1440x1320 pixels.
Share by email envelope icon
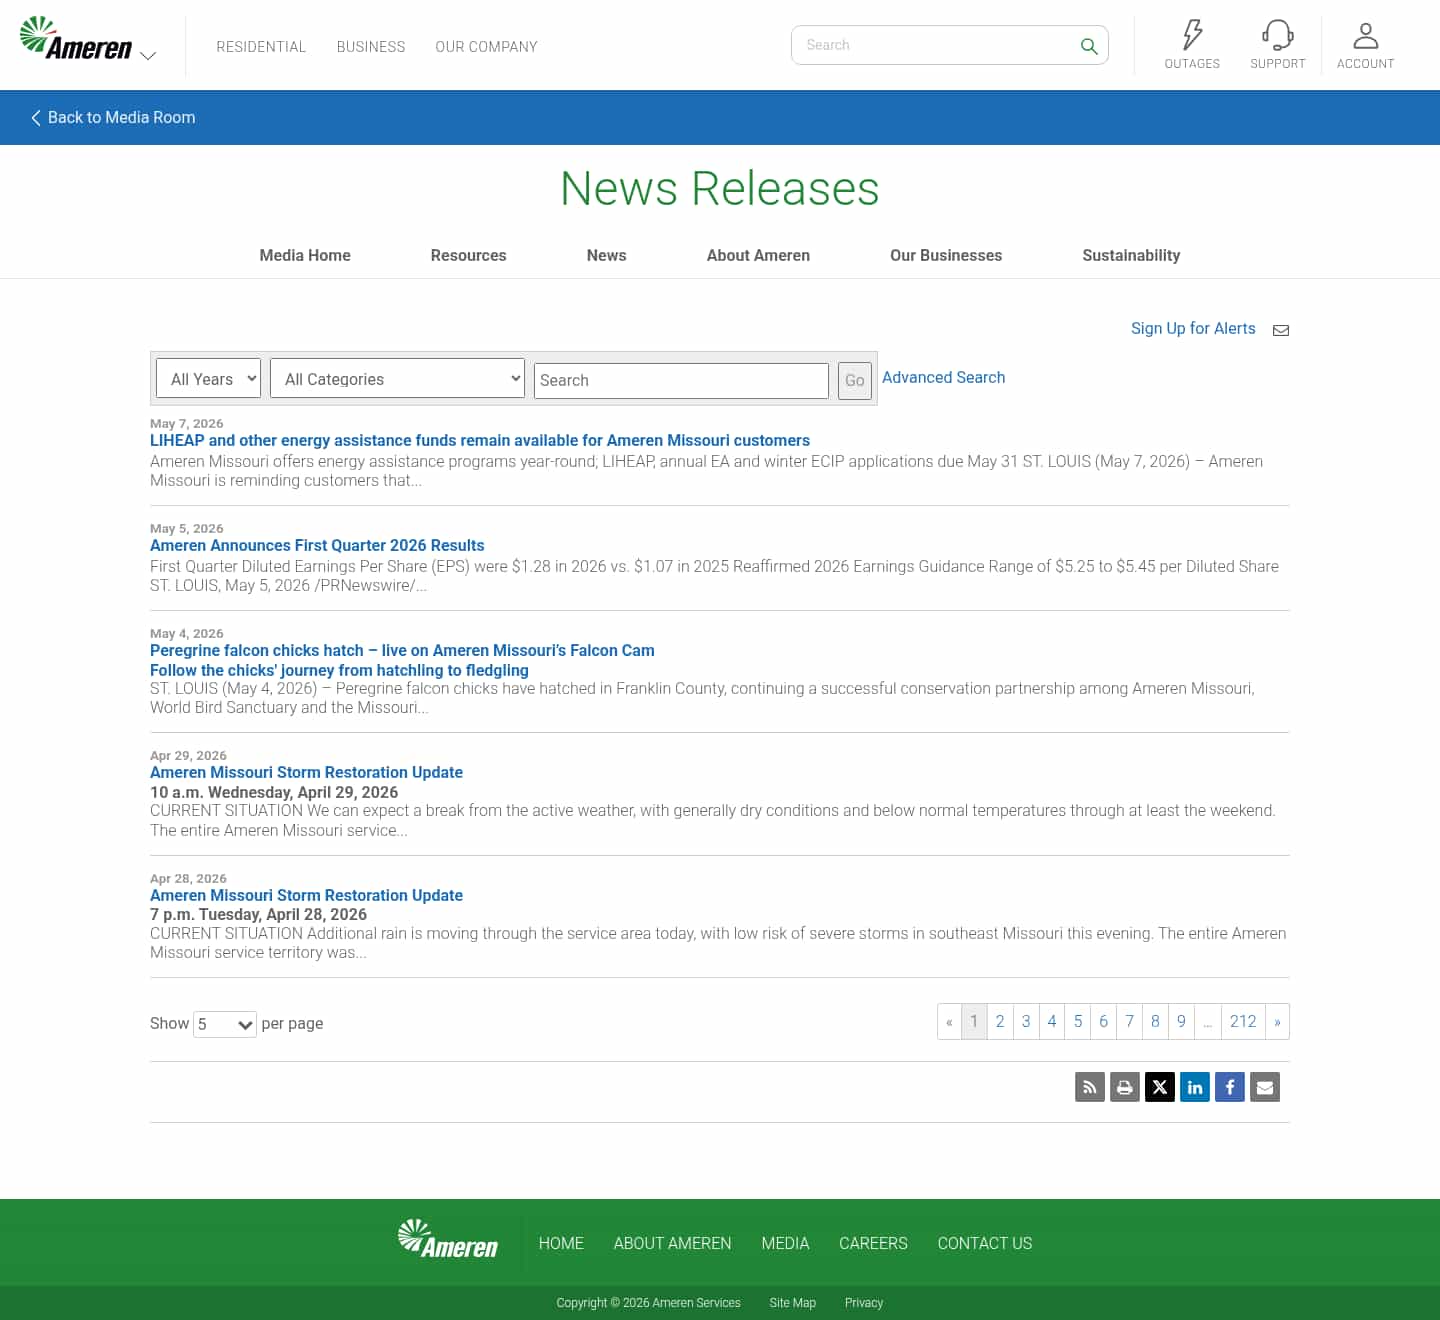[1265, 1087]
